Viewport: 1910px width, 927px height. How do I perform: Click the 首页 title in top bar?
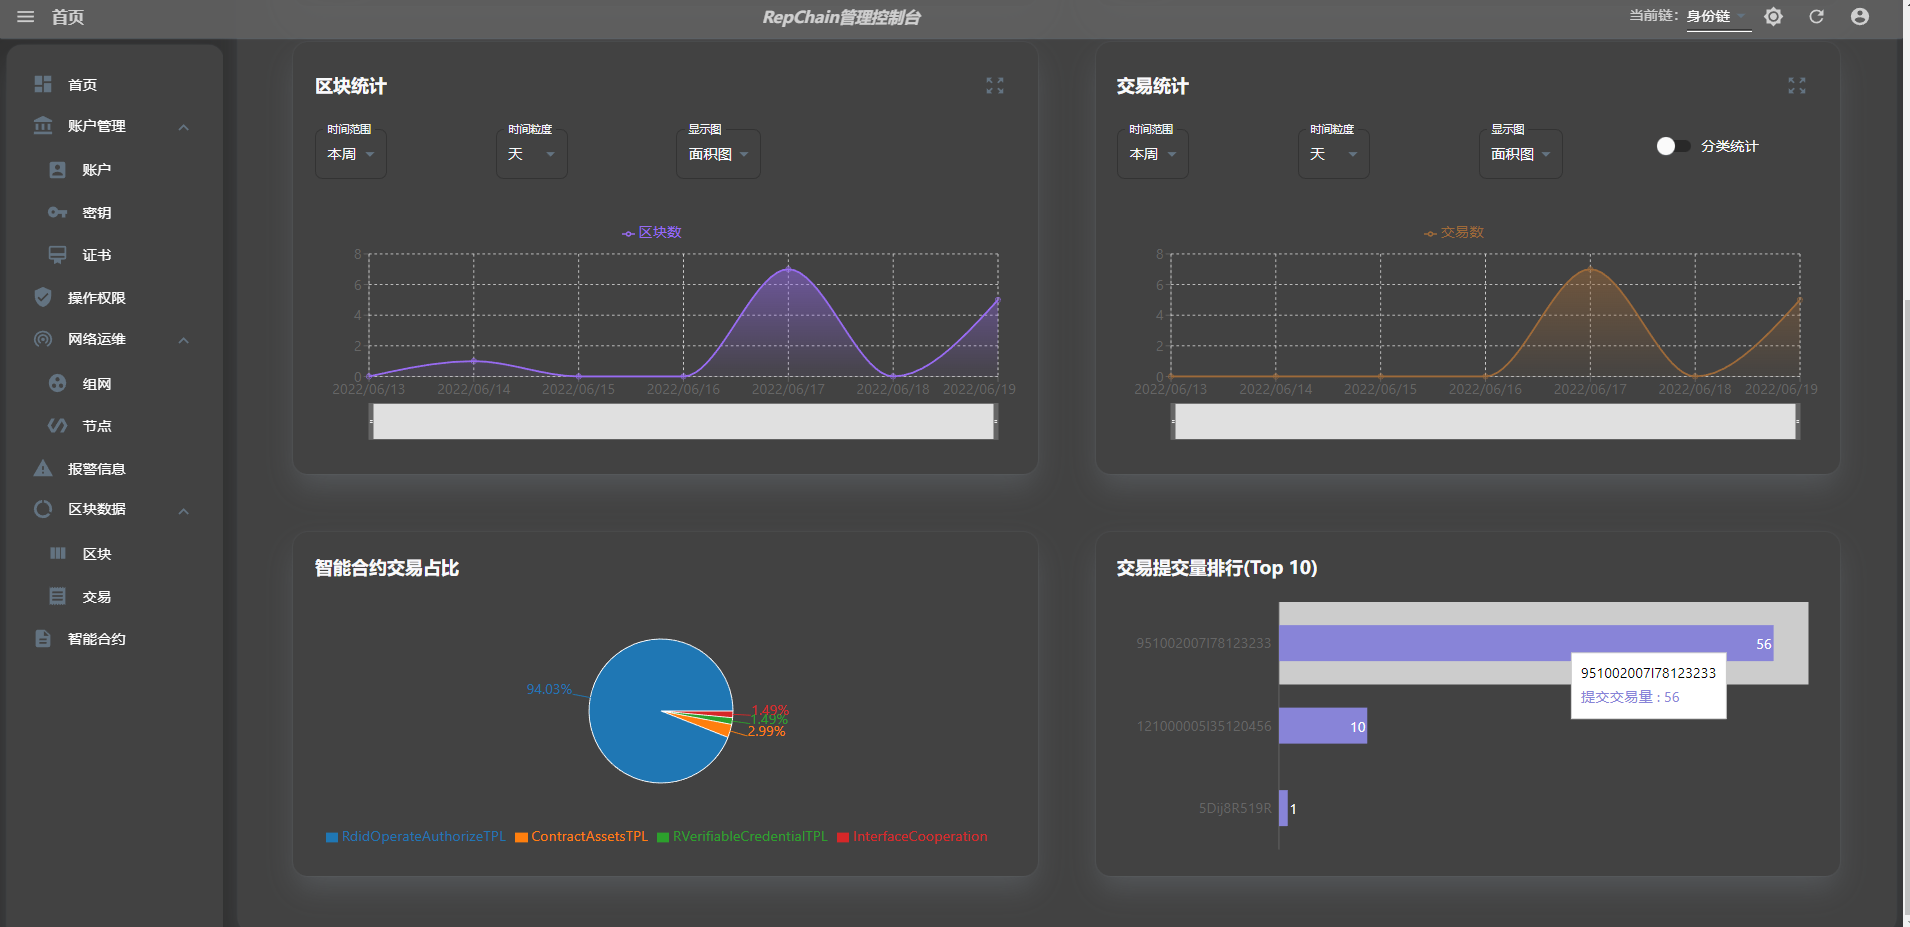tap(68, 17)
